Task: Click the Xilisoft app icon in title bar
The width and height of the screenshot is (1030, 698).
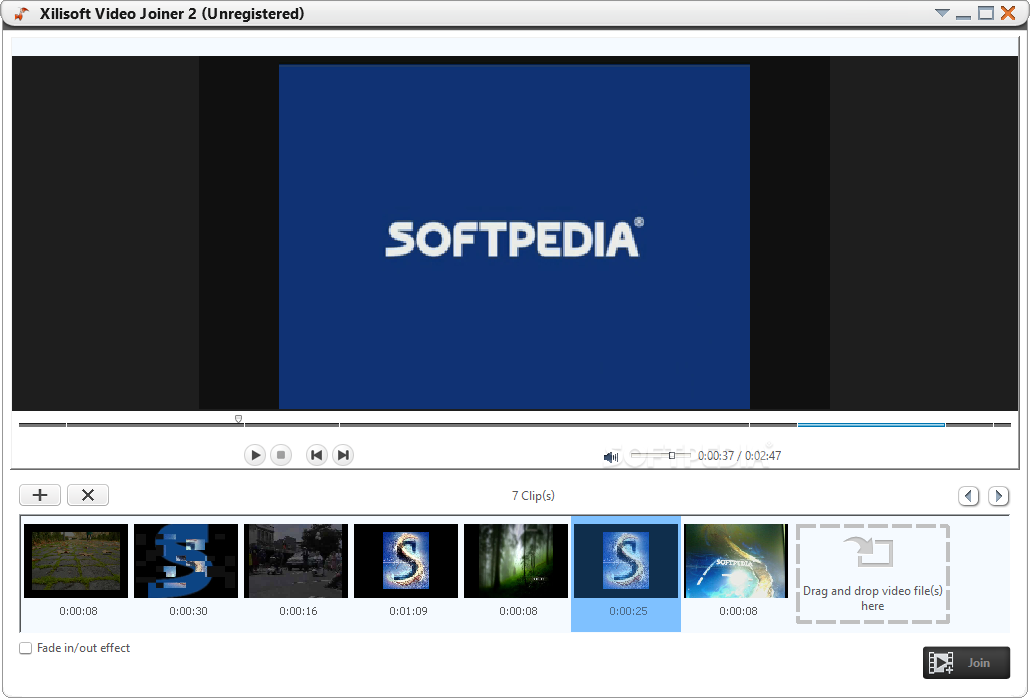Action: coord(22,14)
